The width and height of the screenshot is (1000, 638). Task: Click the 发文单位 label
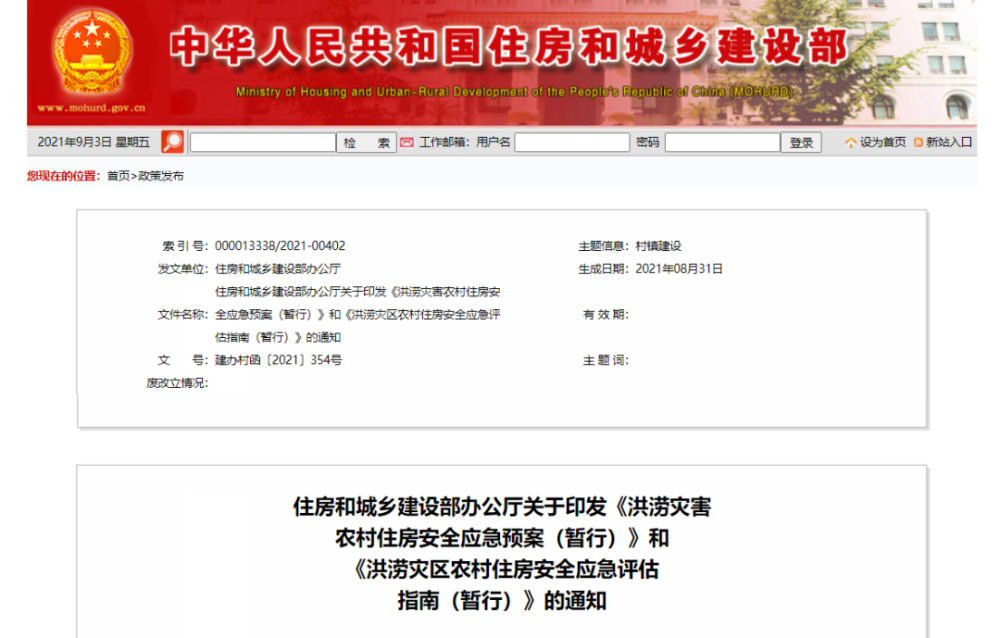[x=183, y=269]
